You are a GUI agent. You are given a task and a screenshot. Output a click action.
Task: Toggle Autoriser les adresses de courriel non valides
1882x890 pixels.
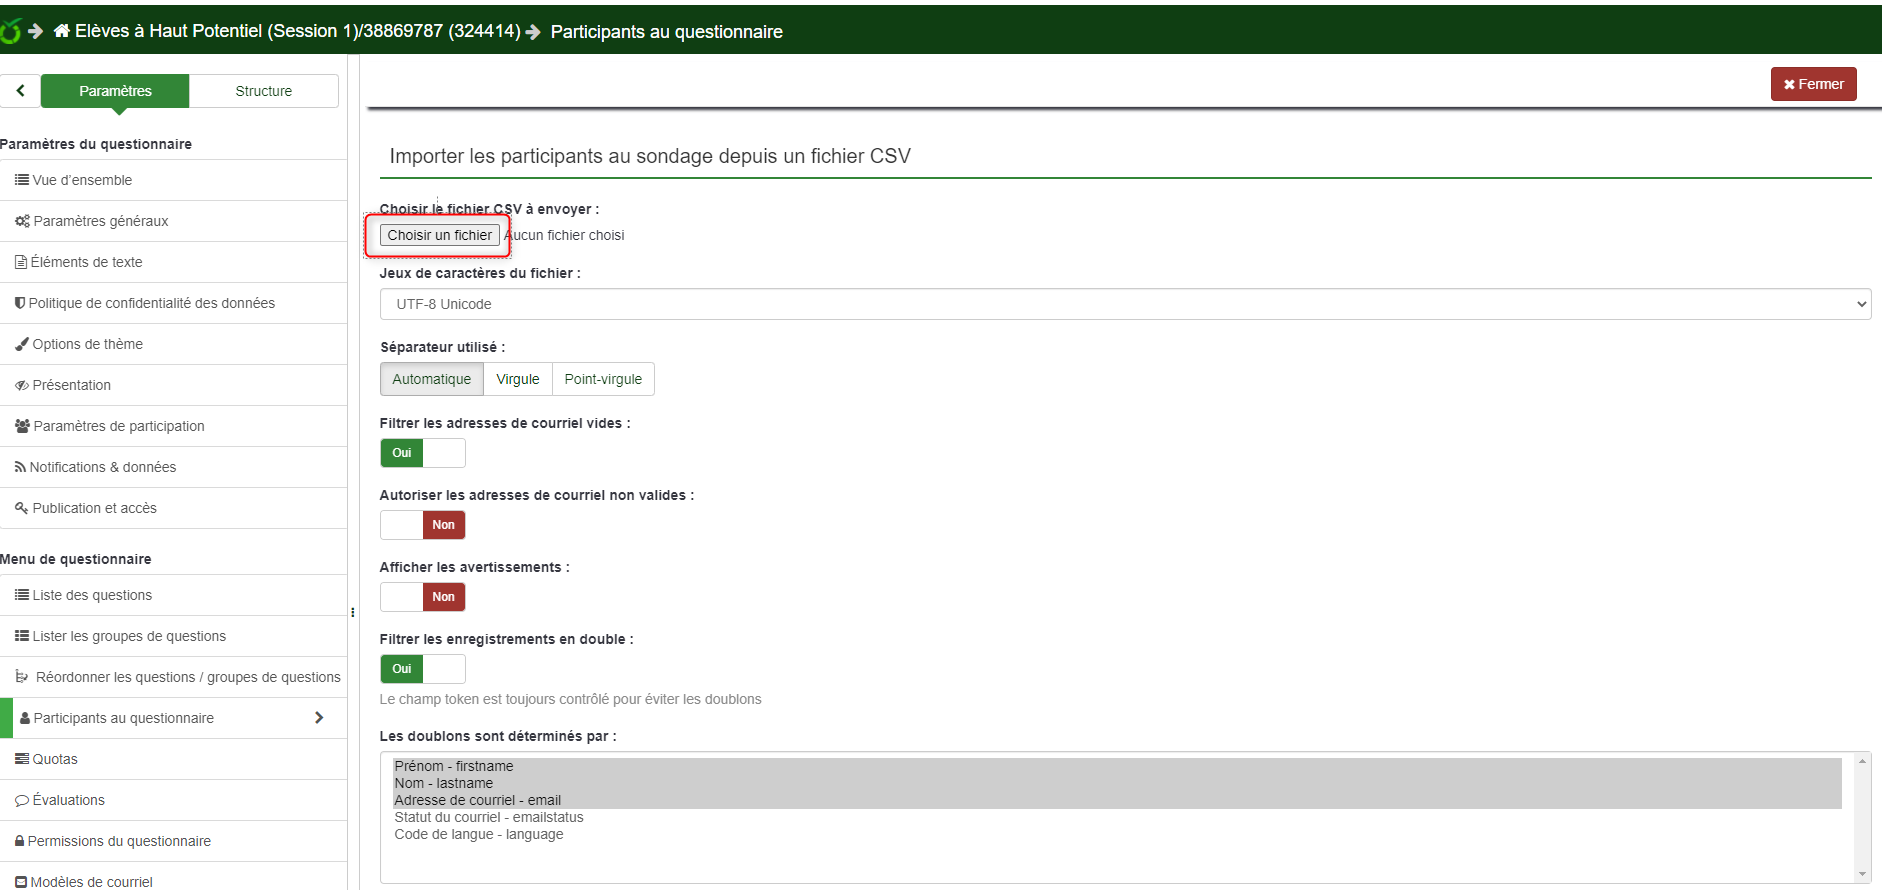point(422,525)
